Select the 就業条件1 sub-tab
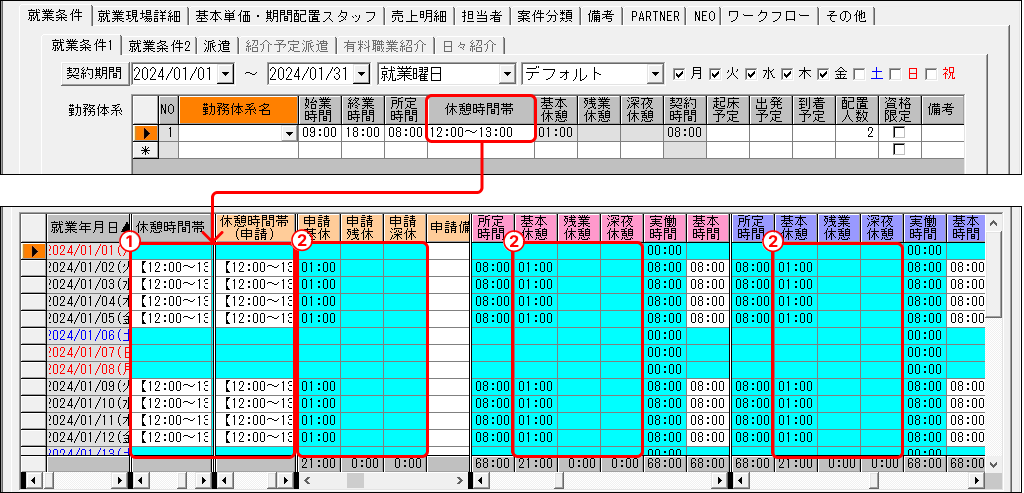The width and height of the screenshot is (1024, 493). tap(83, 45)
